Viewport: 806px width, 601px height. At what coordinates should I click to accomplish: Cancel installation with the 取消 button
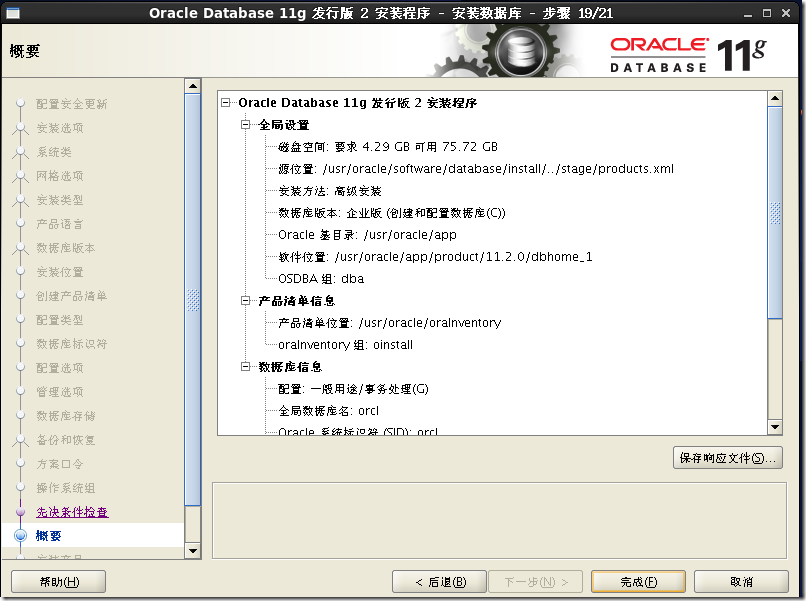[x=741, y=582]
